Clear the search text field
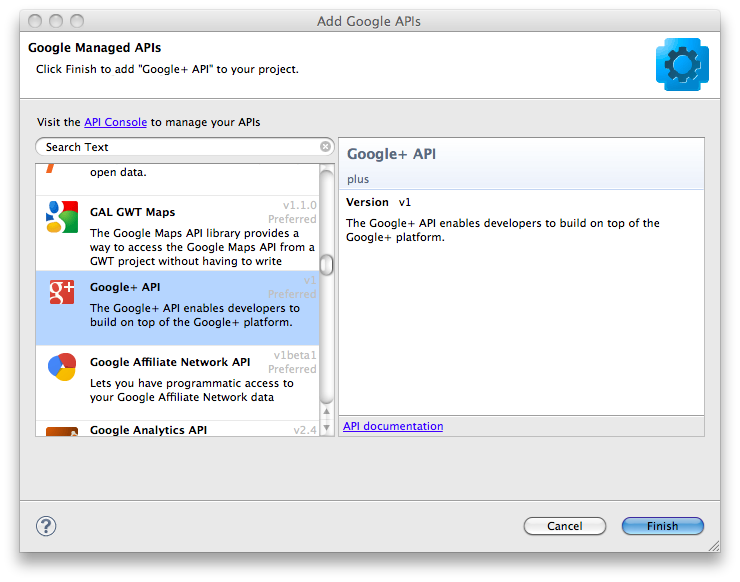The width and height of the screenshot is (740, 582). click(325, 147)
